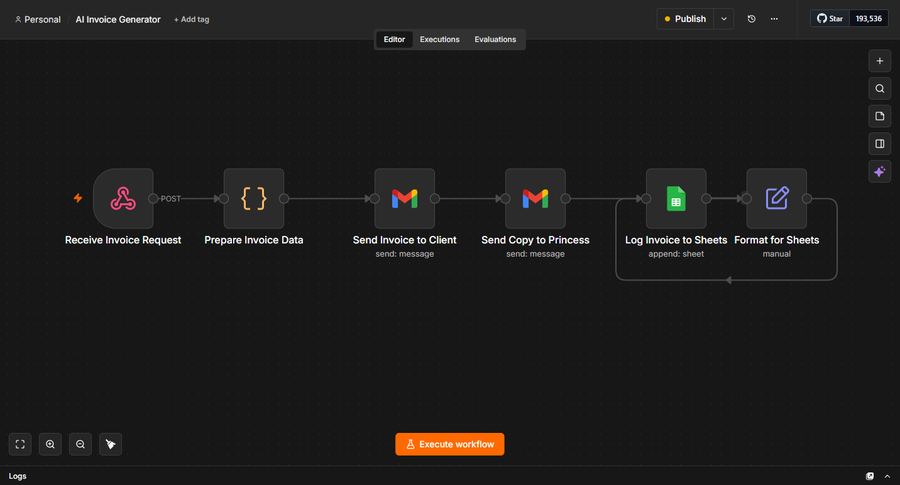This screenshot has height=485, width=900.
Task: Click the output connector of Format for Sheets
Action: coord(807,199)
